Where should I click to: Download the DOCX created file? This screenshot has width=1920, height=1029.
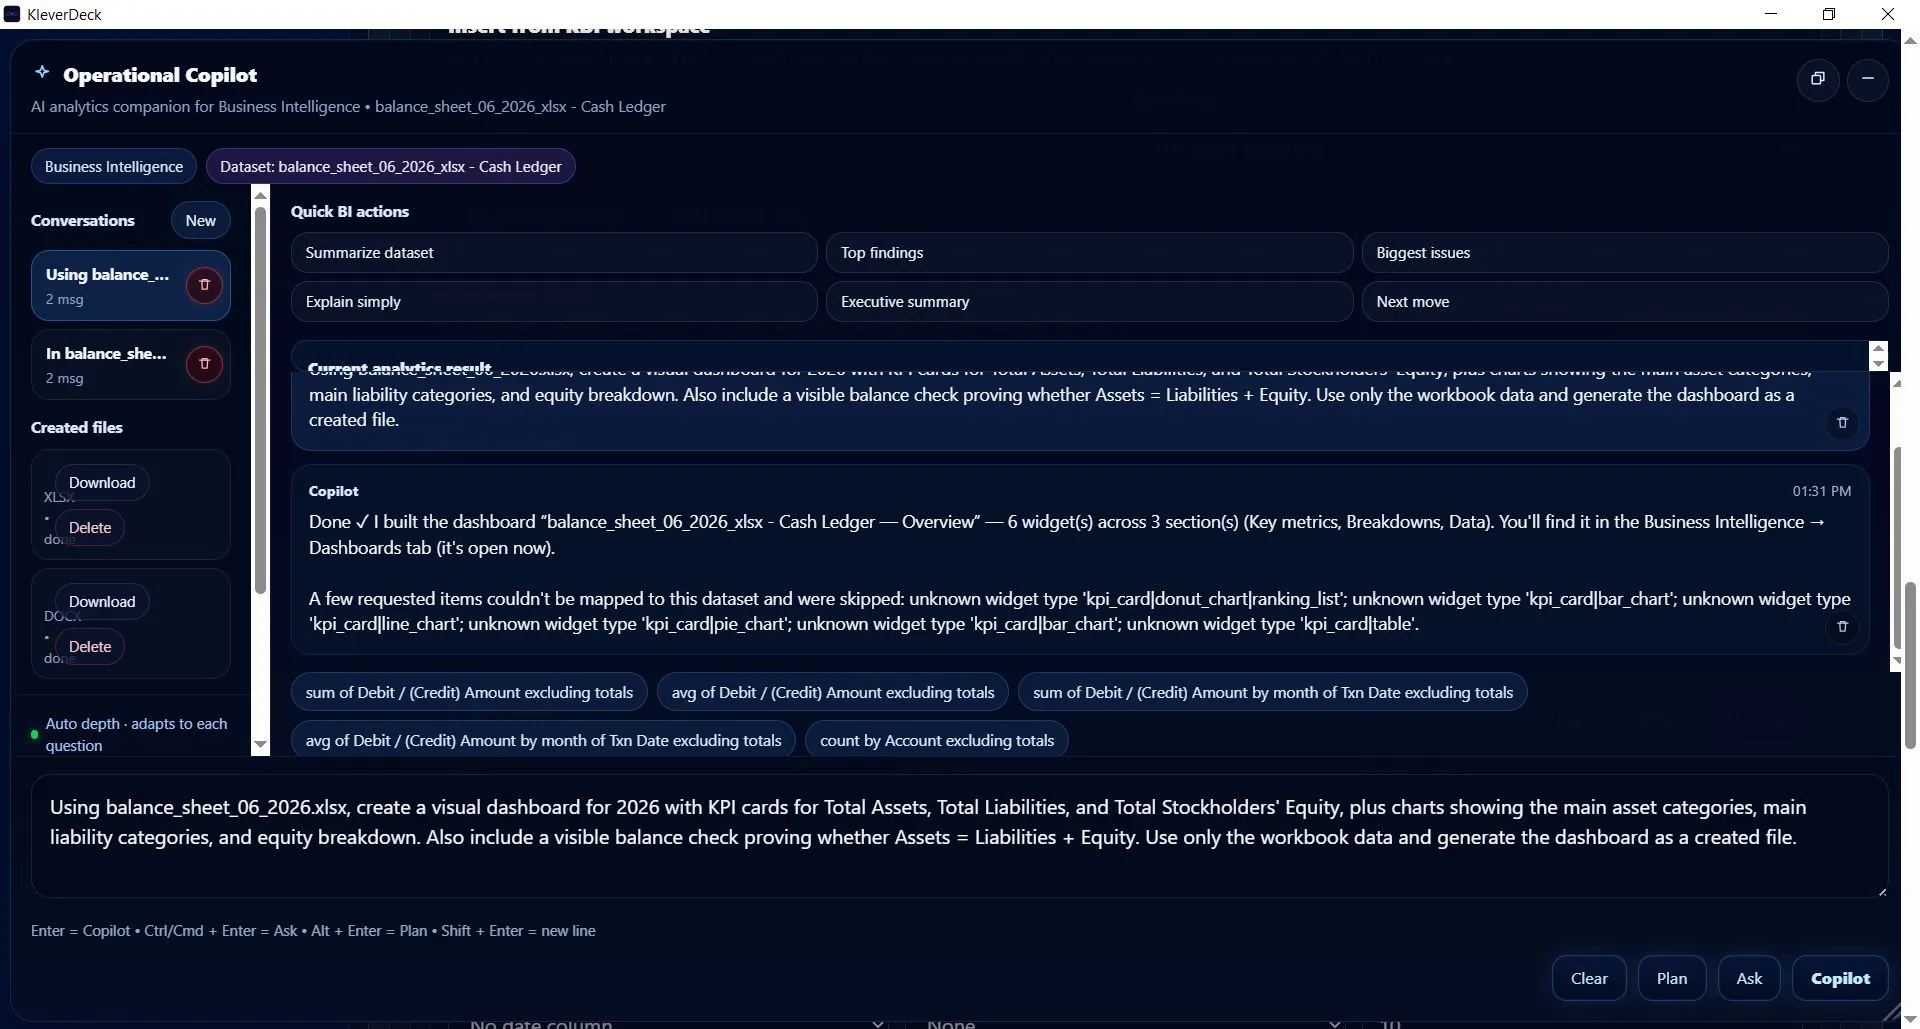tap(102, 602)
